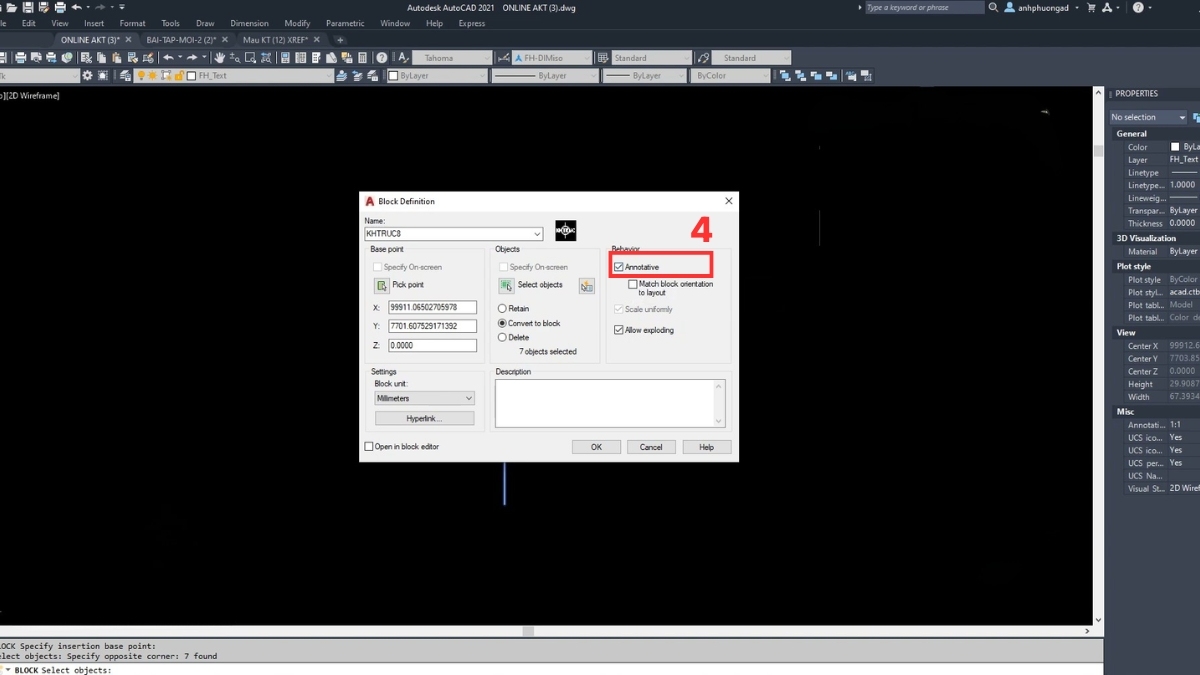Select the Retain radio button

coord(502,309)
